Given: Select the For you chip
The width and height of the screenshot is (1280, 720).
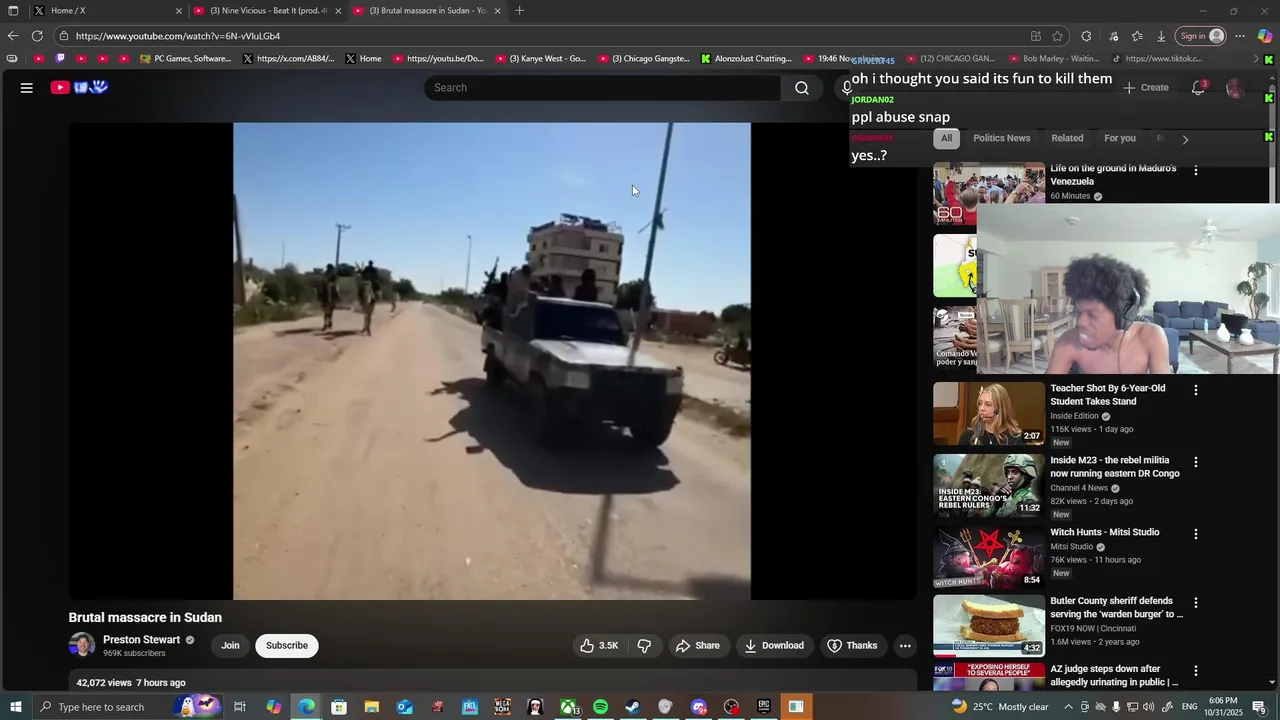Looking at the screenshot, I should click(x=1120, y=138).
